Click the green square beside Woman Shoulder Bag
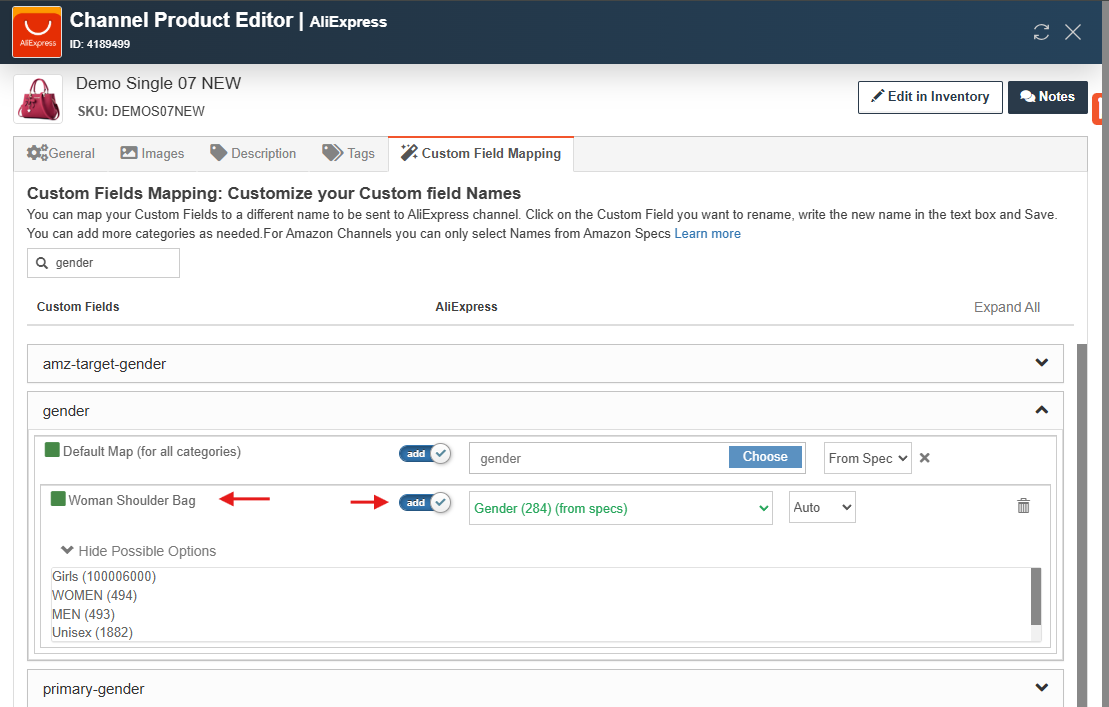The width and height of the screenshot is (1109, 707). 58,499
